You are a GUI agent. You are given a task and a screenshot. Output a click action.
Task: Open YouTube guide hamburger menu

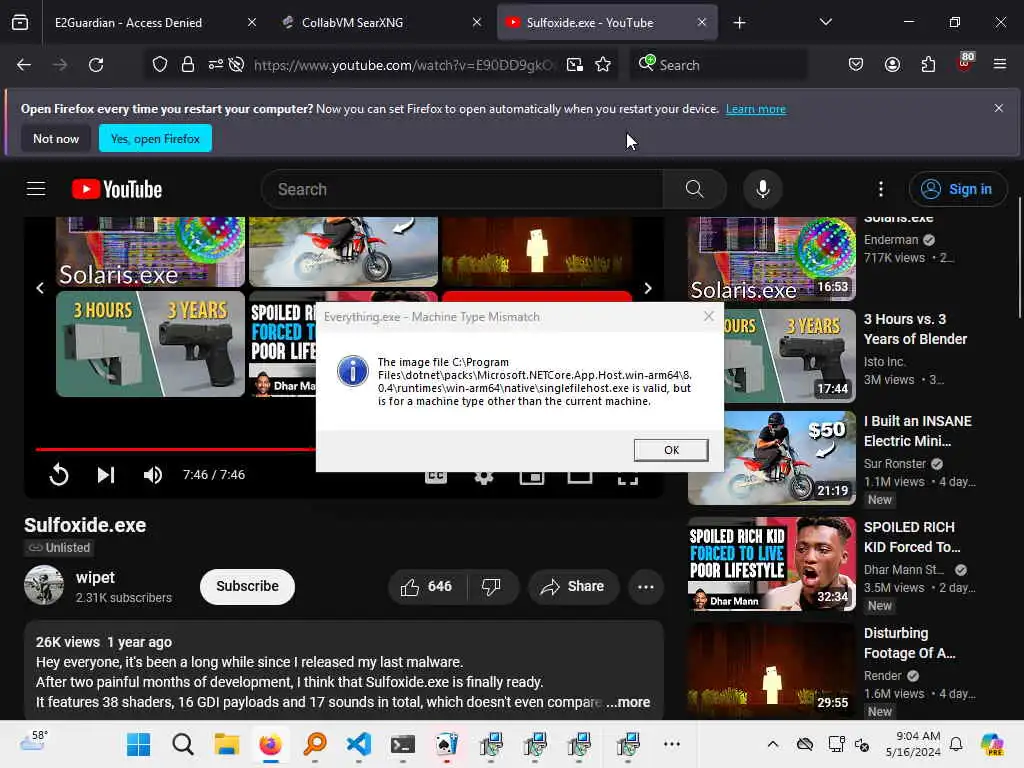coord(36,189)
